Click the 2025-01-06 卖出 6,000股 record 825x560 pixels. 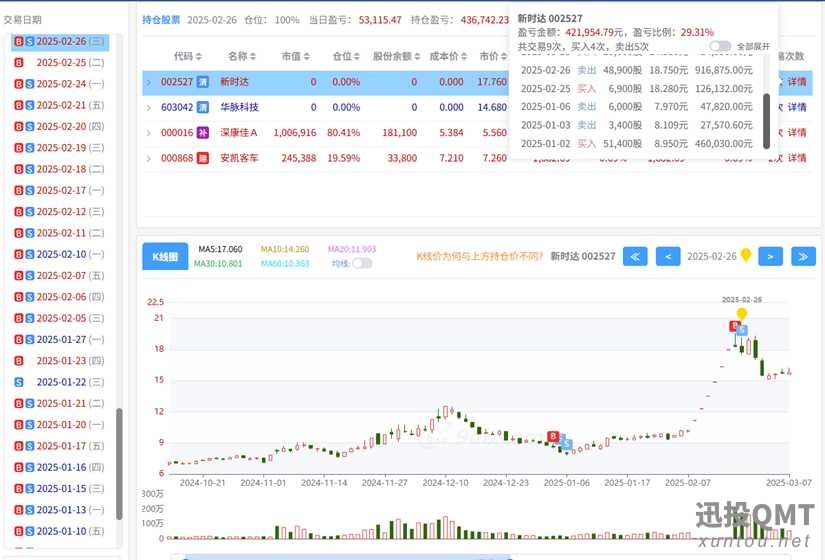click(x=637, y=107)
